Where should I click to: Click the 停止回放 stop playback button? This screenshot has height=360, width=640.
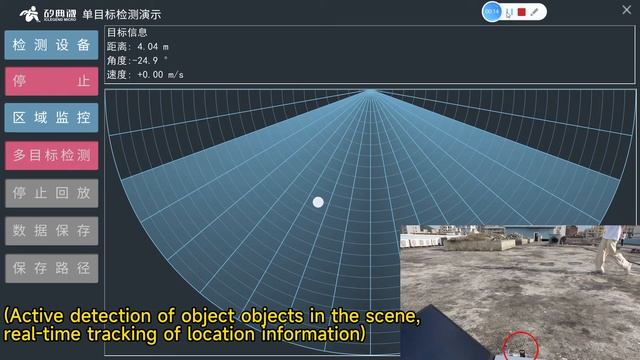[x=51, y=193]
